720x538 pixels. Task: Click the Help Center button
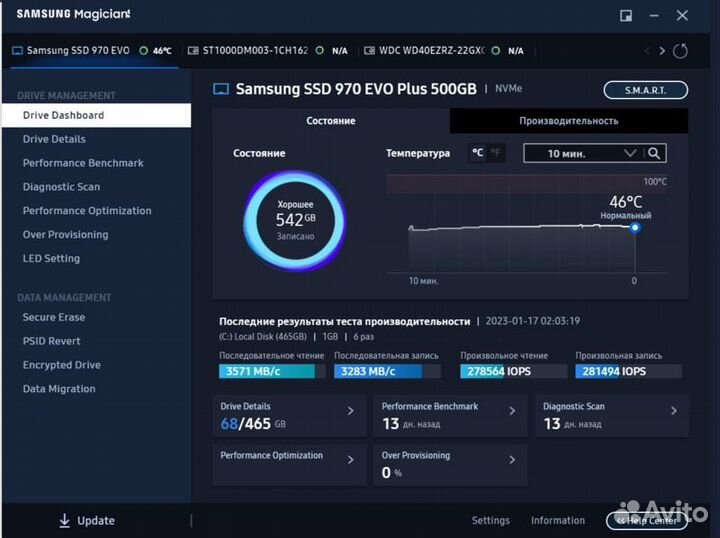point(647,521)
